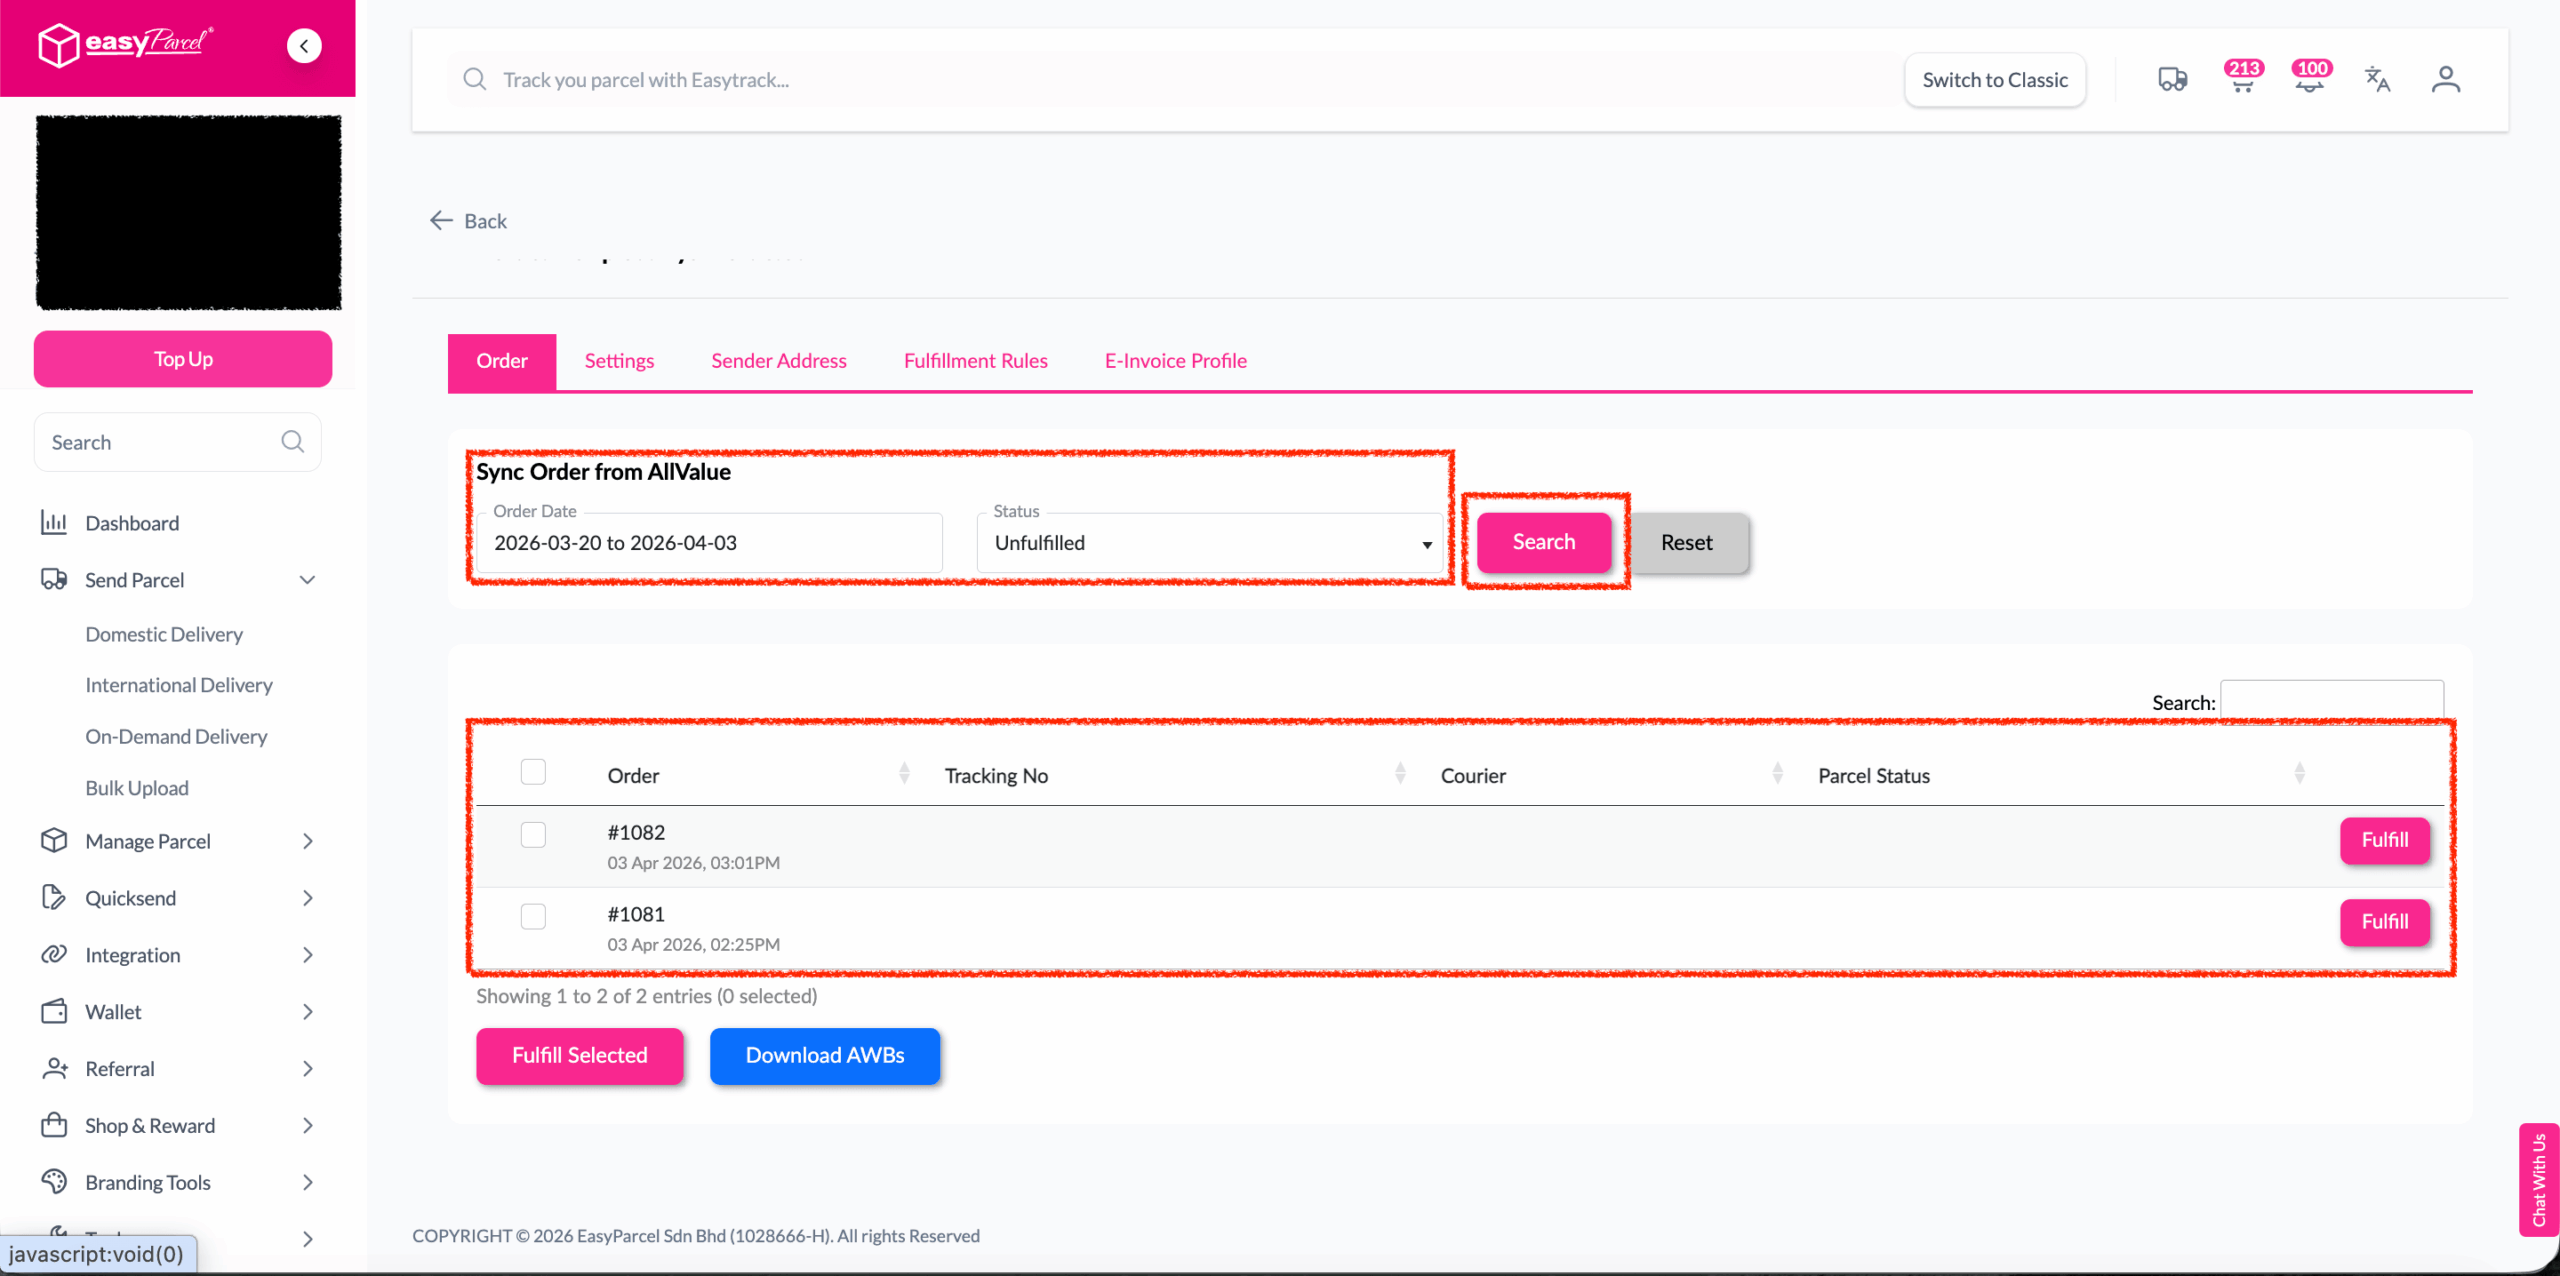Click the delivery truck icon in header
This screenshot has width=2560, height=1276.
point(2172,80)
